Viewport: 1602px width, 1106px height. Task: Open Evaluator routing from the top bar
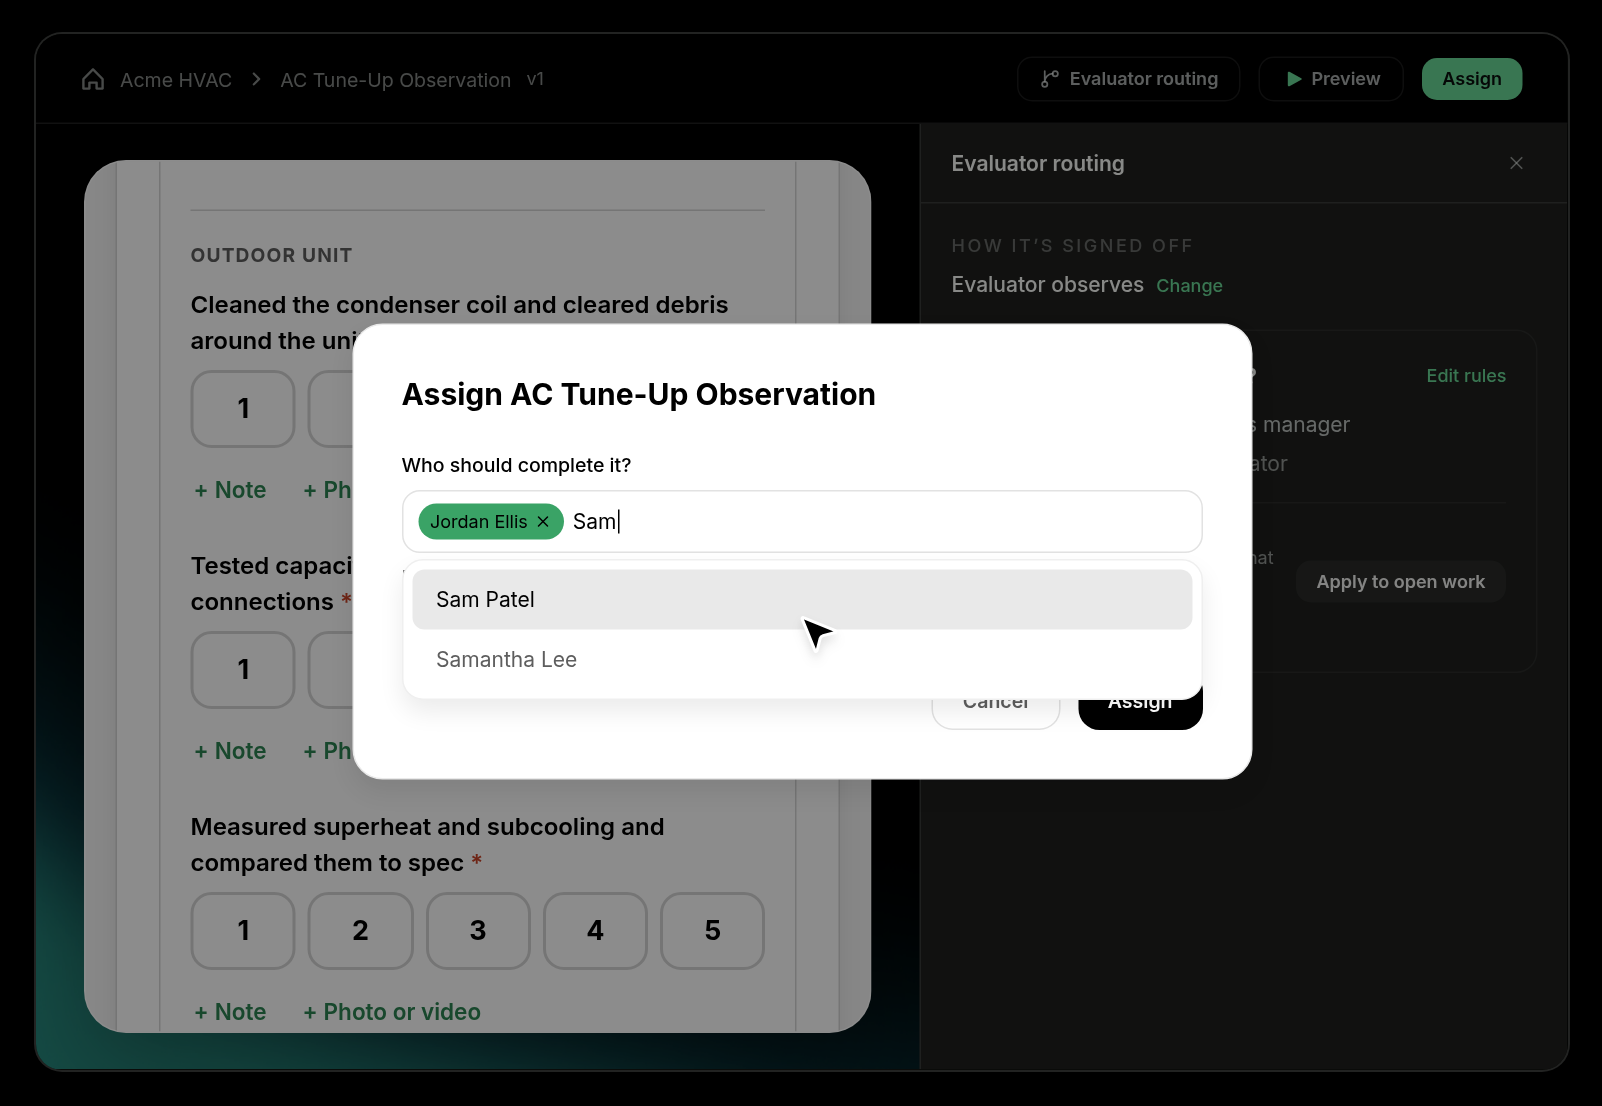click(x=1129, y=79)
